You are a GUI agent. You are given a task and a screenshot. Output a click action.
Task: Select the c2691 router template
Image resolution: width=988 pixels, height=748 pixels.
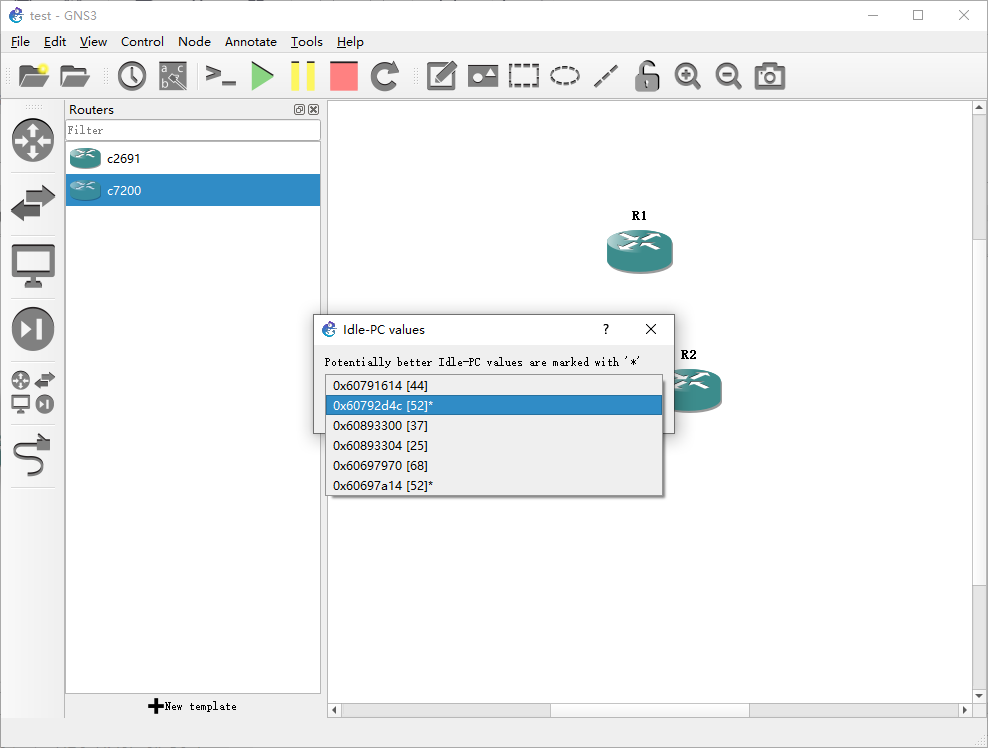[x=193, y=158]
